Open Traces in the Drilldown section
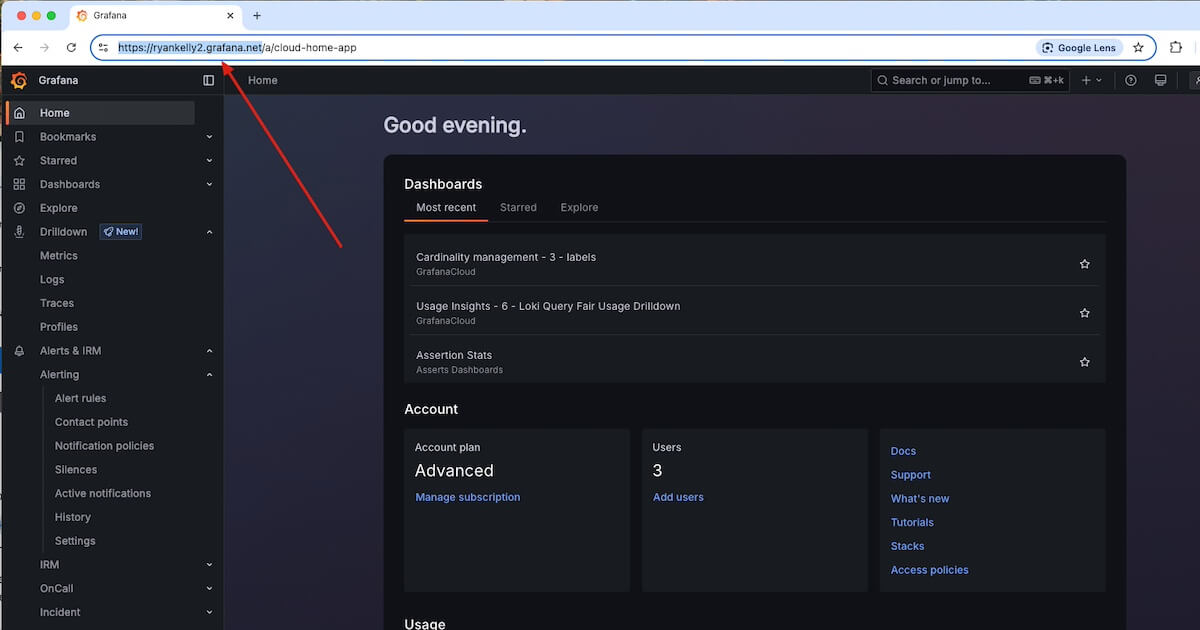The width and height of the screenshot is (1200, 630). (56, 303)
